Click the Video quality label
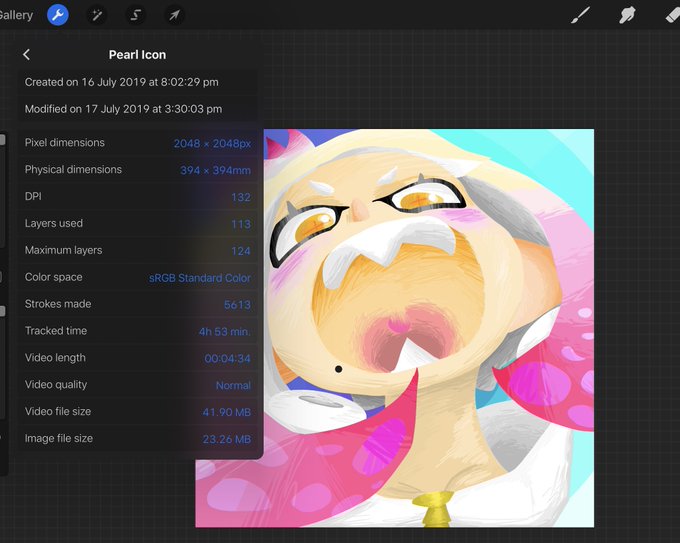Screen dimensions: 680x543 point(56,385)
